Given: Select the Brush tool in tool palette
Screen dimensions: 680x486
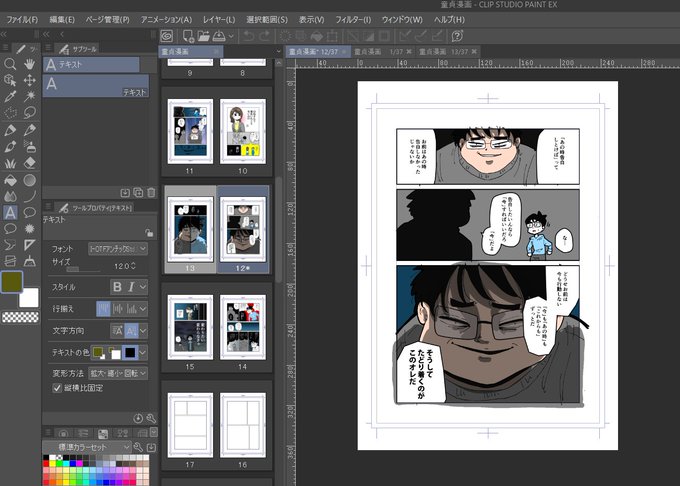Looking at the screenshot, I should point(10,147).
